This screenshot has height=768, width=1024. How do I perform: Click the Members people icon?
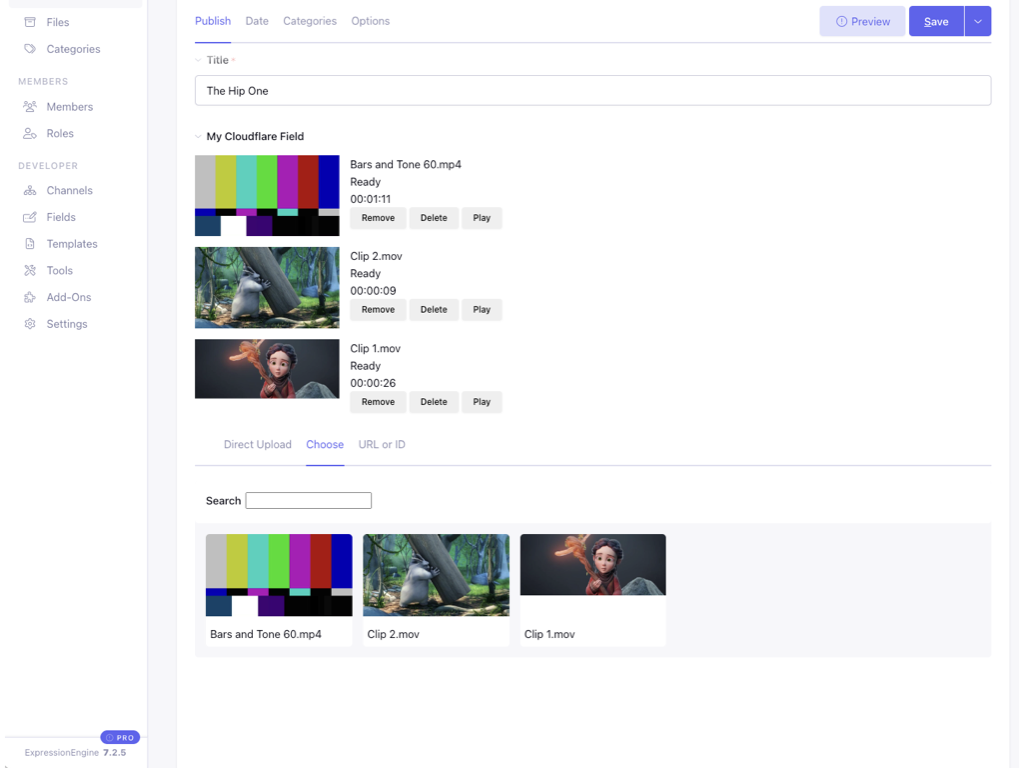[30, 106]
